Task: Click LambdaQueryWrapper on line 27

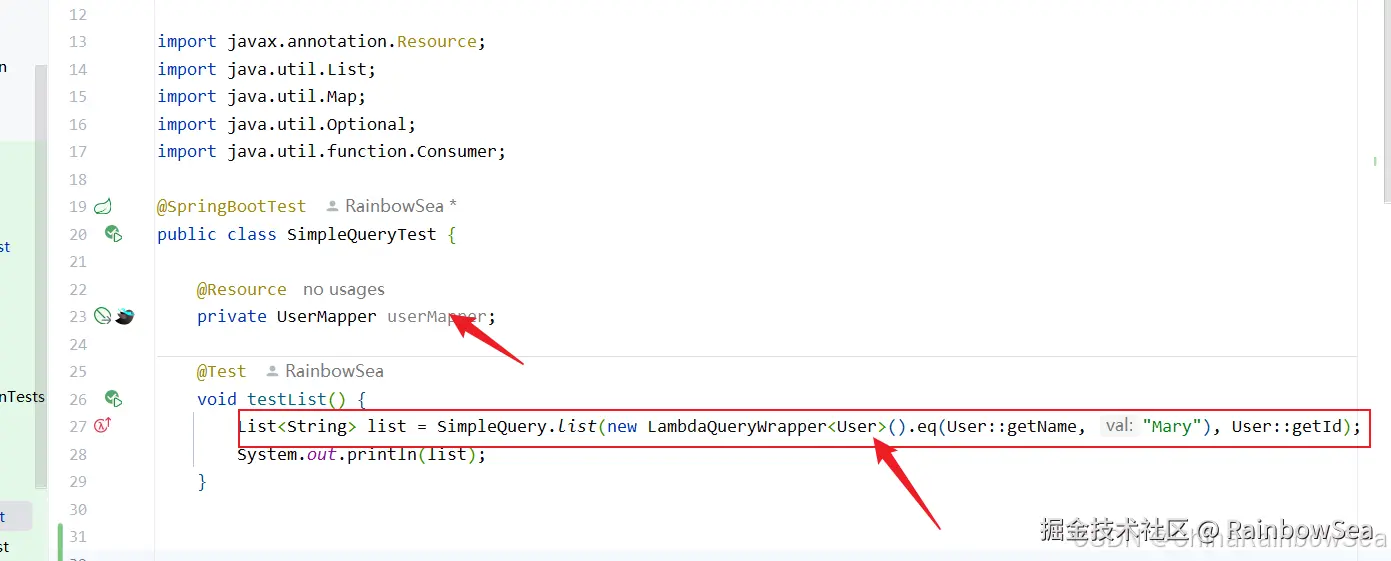Action: (x=736, y=426)
